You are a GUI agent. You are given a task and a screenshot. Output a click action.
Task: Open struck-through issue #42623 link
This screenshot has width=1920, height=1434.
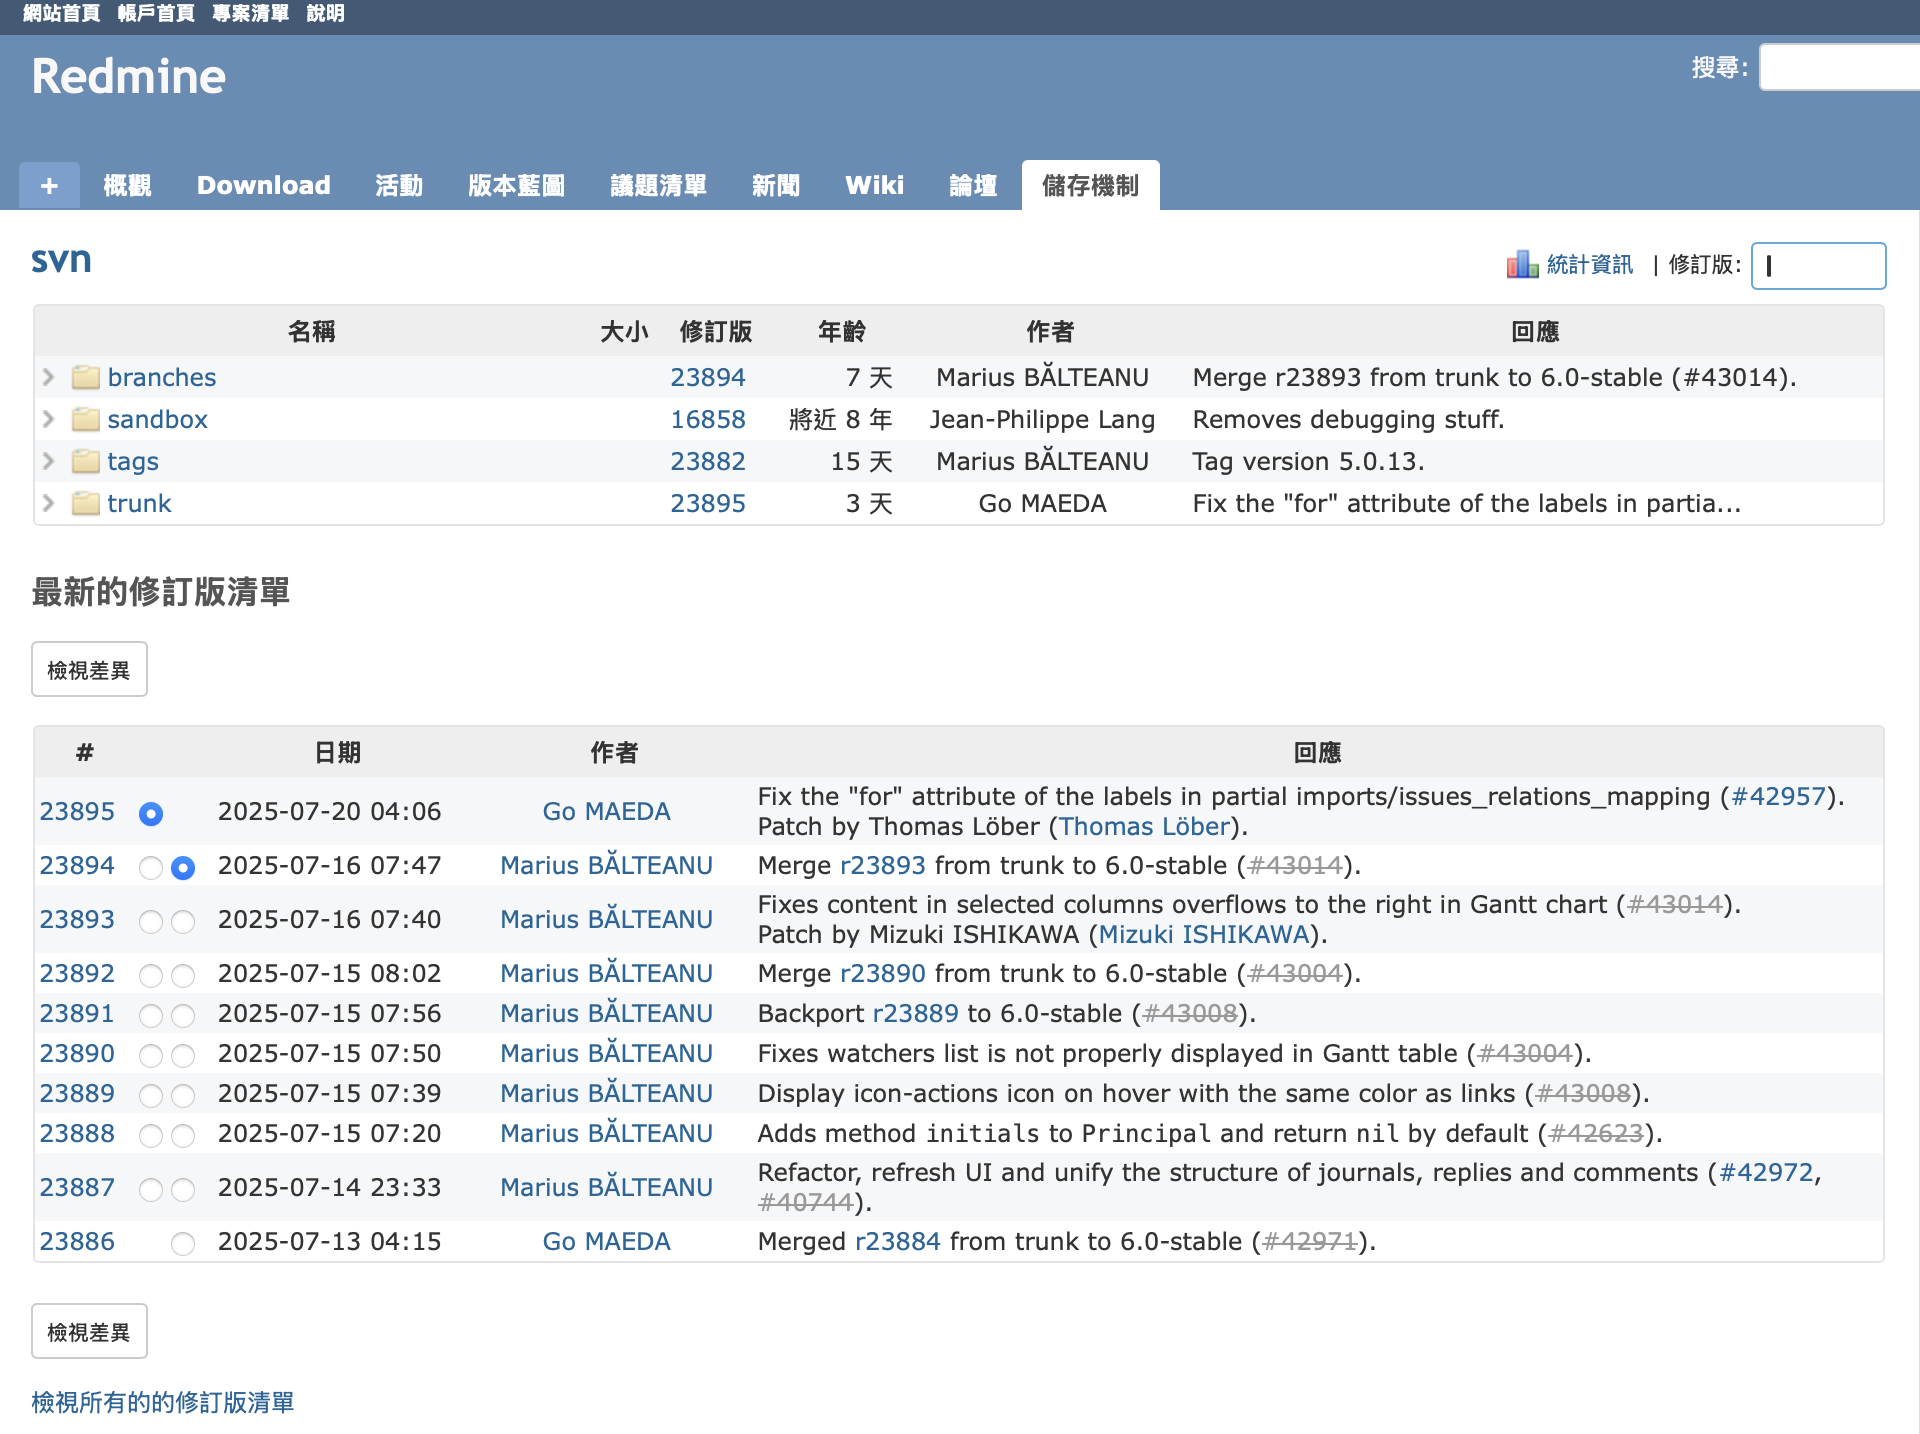(x=1596, y=1133)
